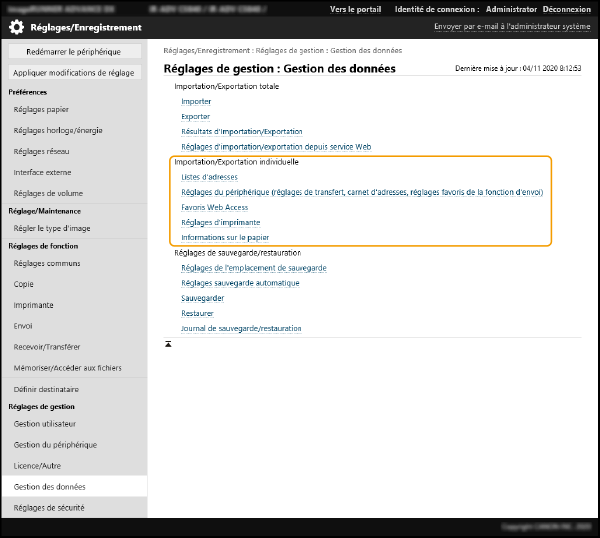The width and height of the screenshot is (600, 538).
Task: Click Déconnexion to log out
Action: 566,9
